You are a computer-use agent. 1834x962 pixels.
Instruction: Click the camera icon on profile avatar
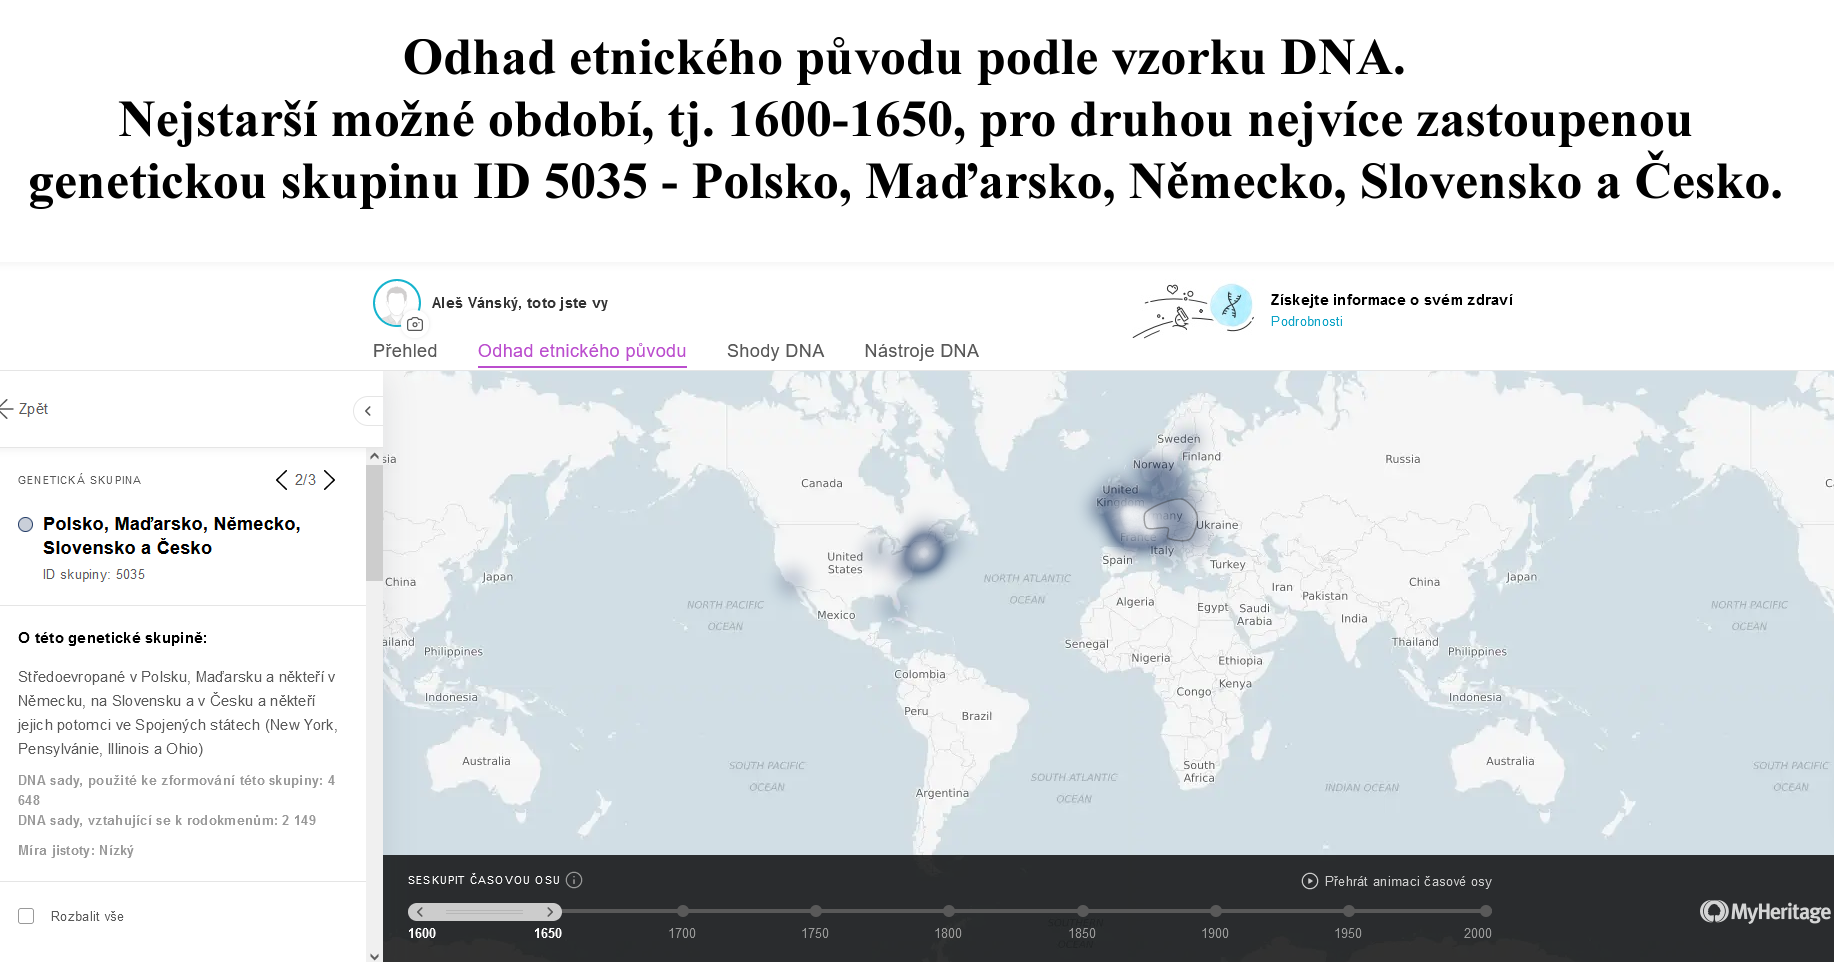coord(415,324)
